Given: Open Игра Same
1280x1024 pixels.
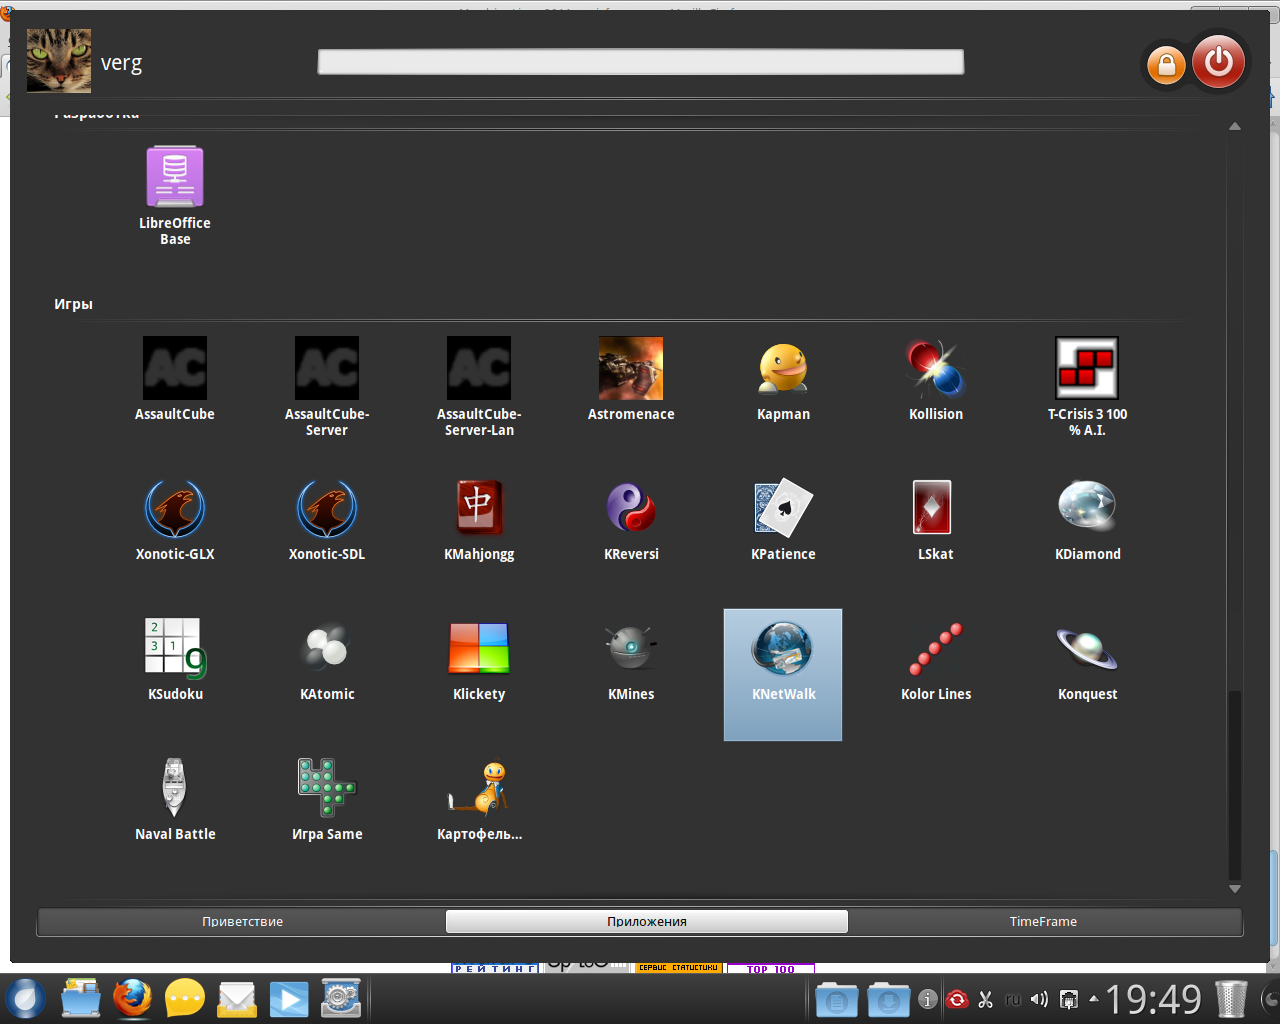Looking at the screenshot, I should [327, 800].
